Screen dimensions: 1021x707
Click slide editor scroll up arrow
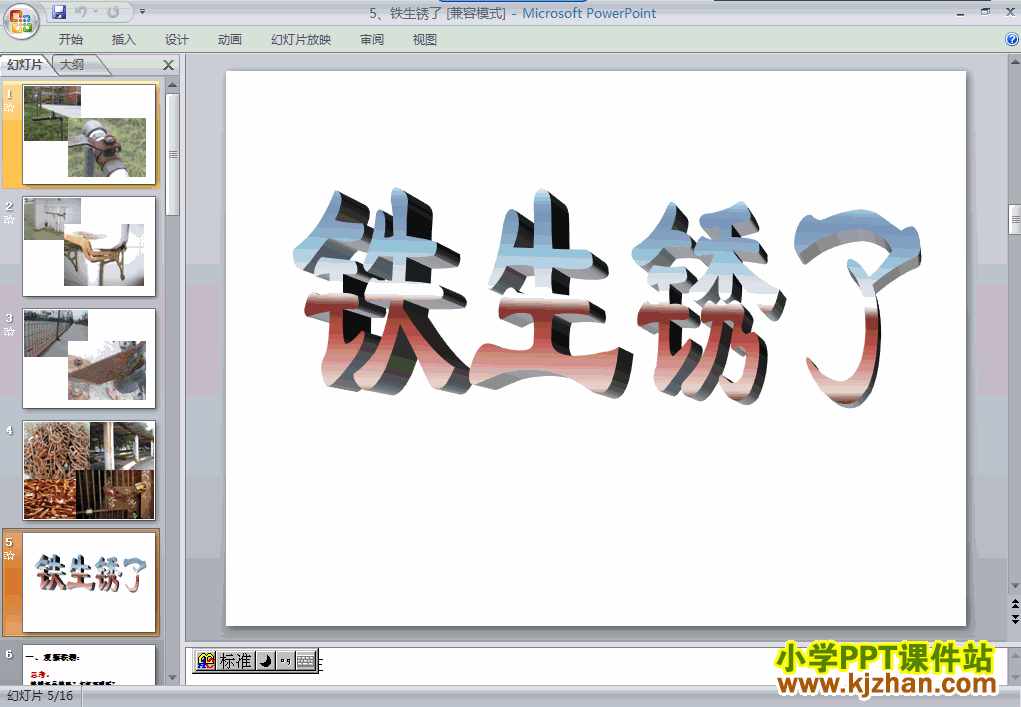pyautogui.click(x=1014, y=62)
